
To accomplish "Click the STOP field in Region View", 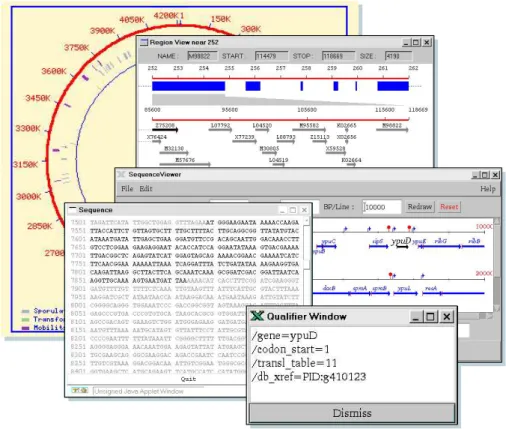I will pyautogui.click(x=338, y=56).
